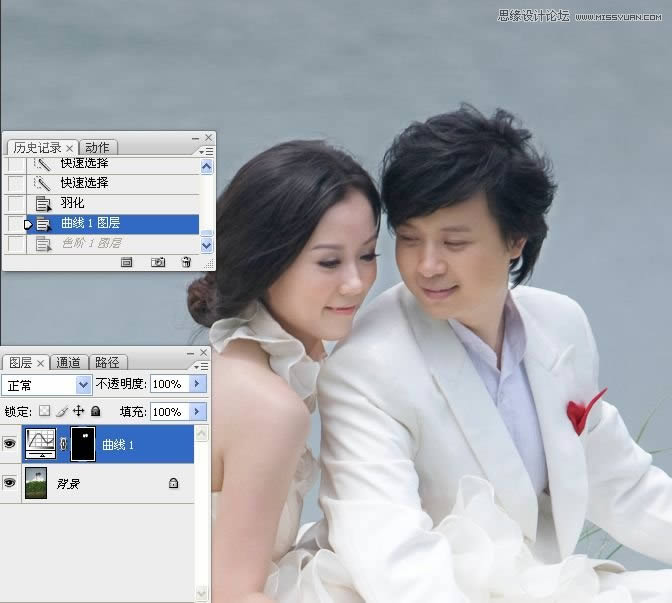The image size is (672, 603).
Task: Set history brush source box beside 羽化
Action: pos(15,203)
